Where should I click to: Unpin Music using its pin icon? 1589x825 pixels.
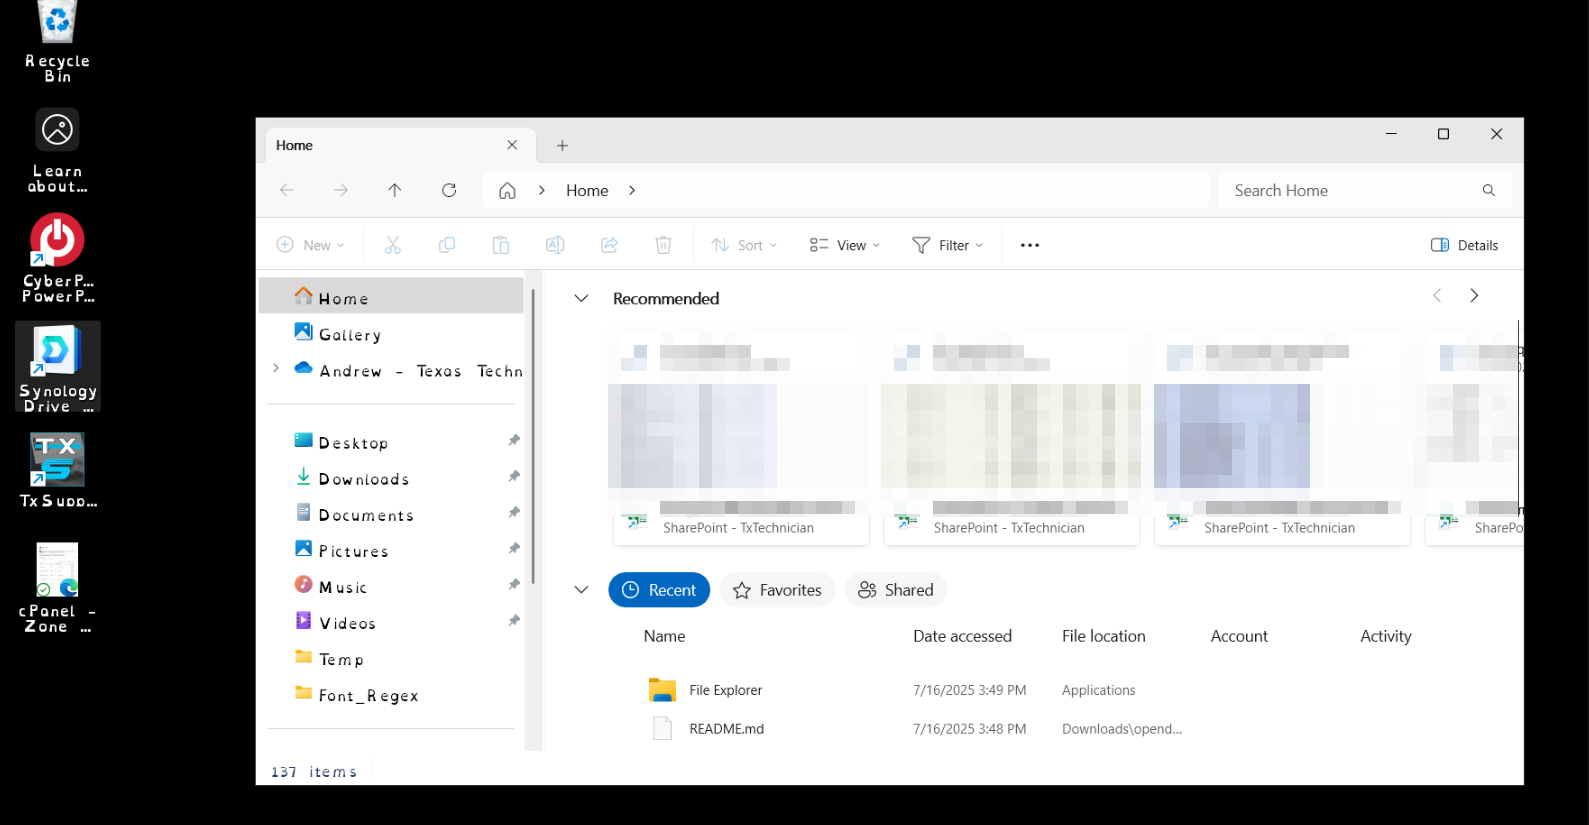[x=514, y=585]
